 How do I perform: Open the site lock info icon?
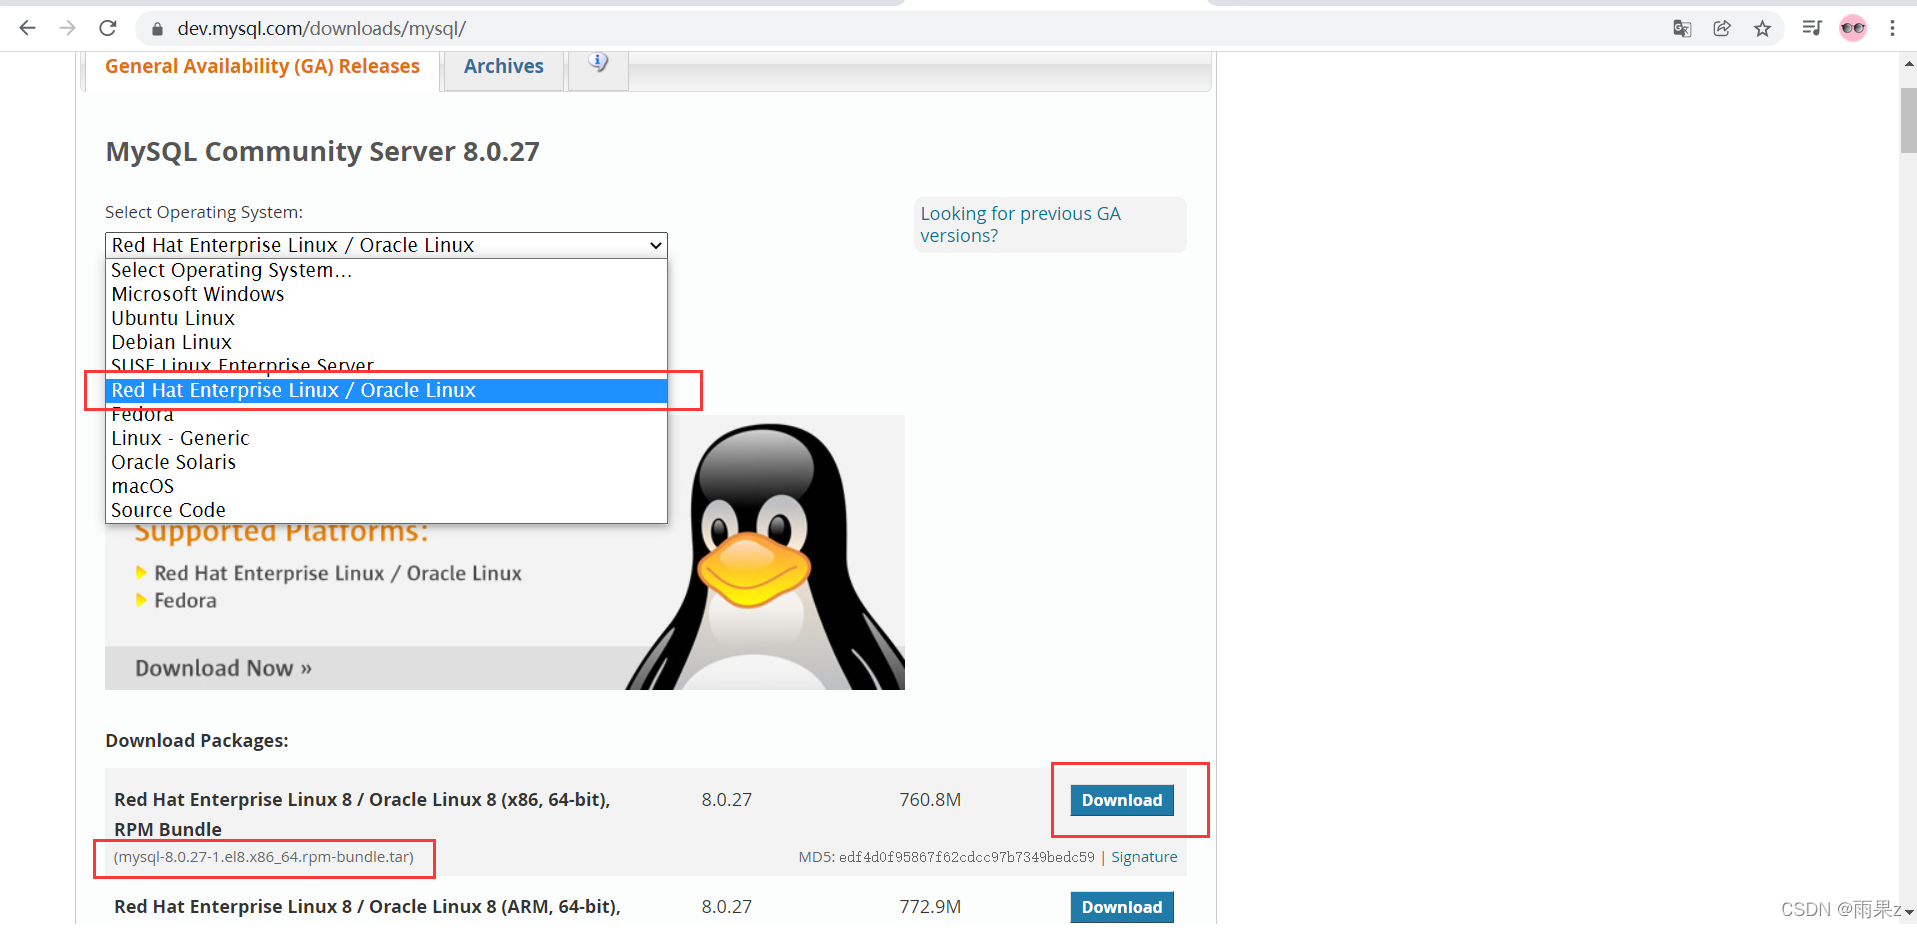[157, 29]
